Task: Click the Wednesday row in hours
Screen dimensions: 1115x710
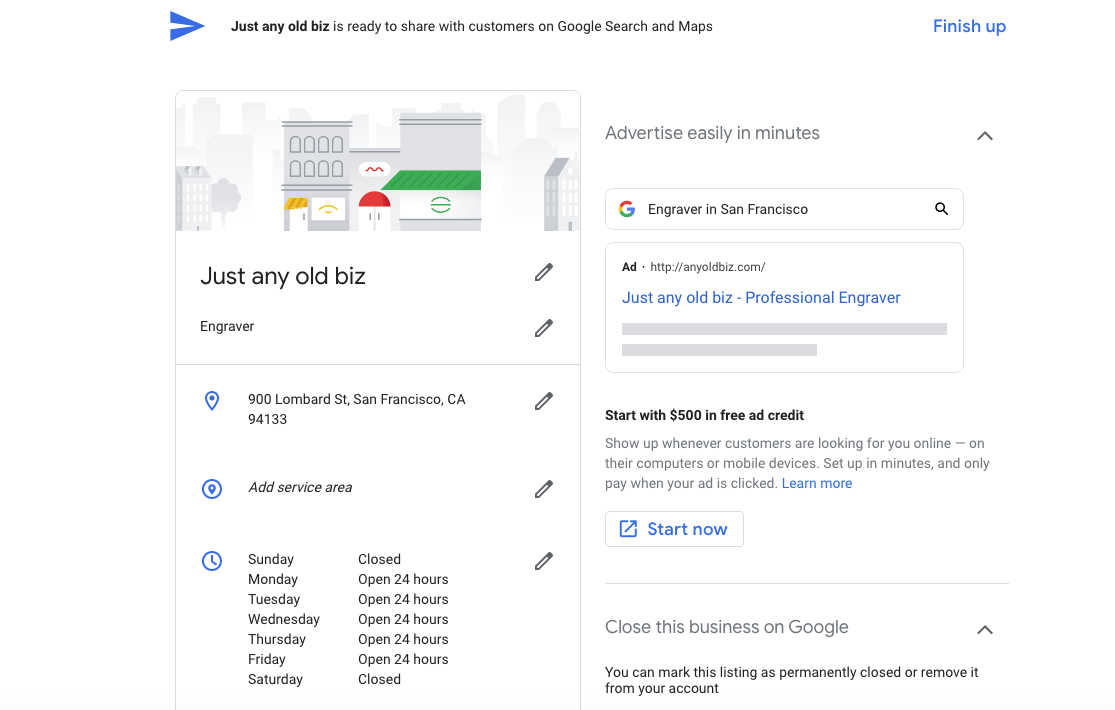Action: (x=348, y=619)
